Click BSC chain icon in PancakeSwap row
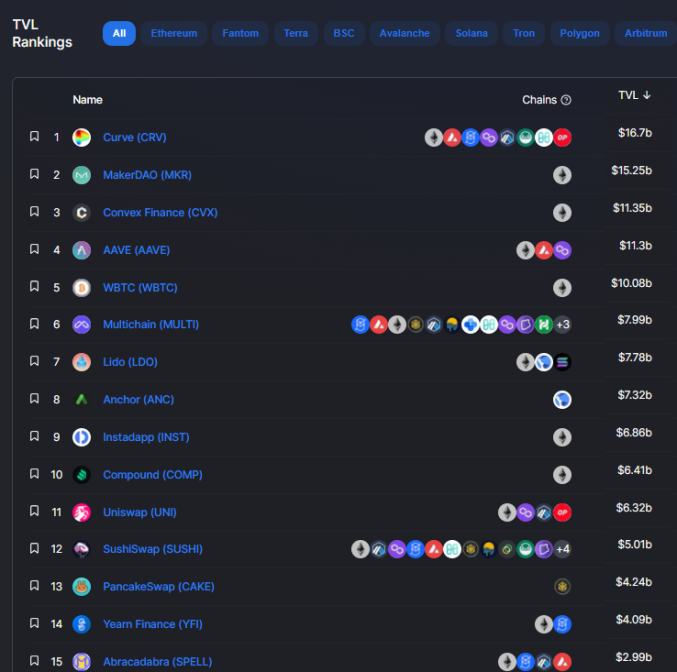This screenshot has height=672, width=677. pyautogui.click(x=562, y=586)
